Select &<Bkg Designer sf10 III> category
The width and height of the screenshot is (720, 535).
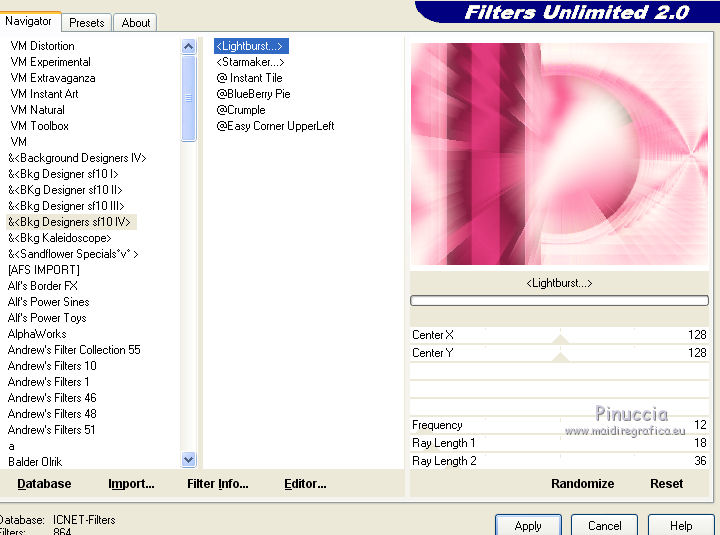(x=66, y=206)
